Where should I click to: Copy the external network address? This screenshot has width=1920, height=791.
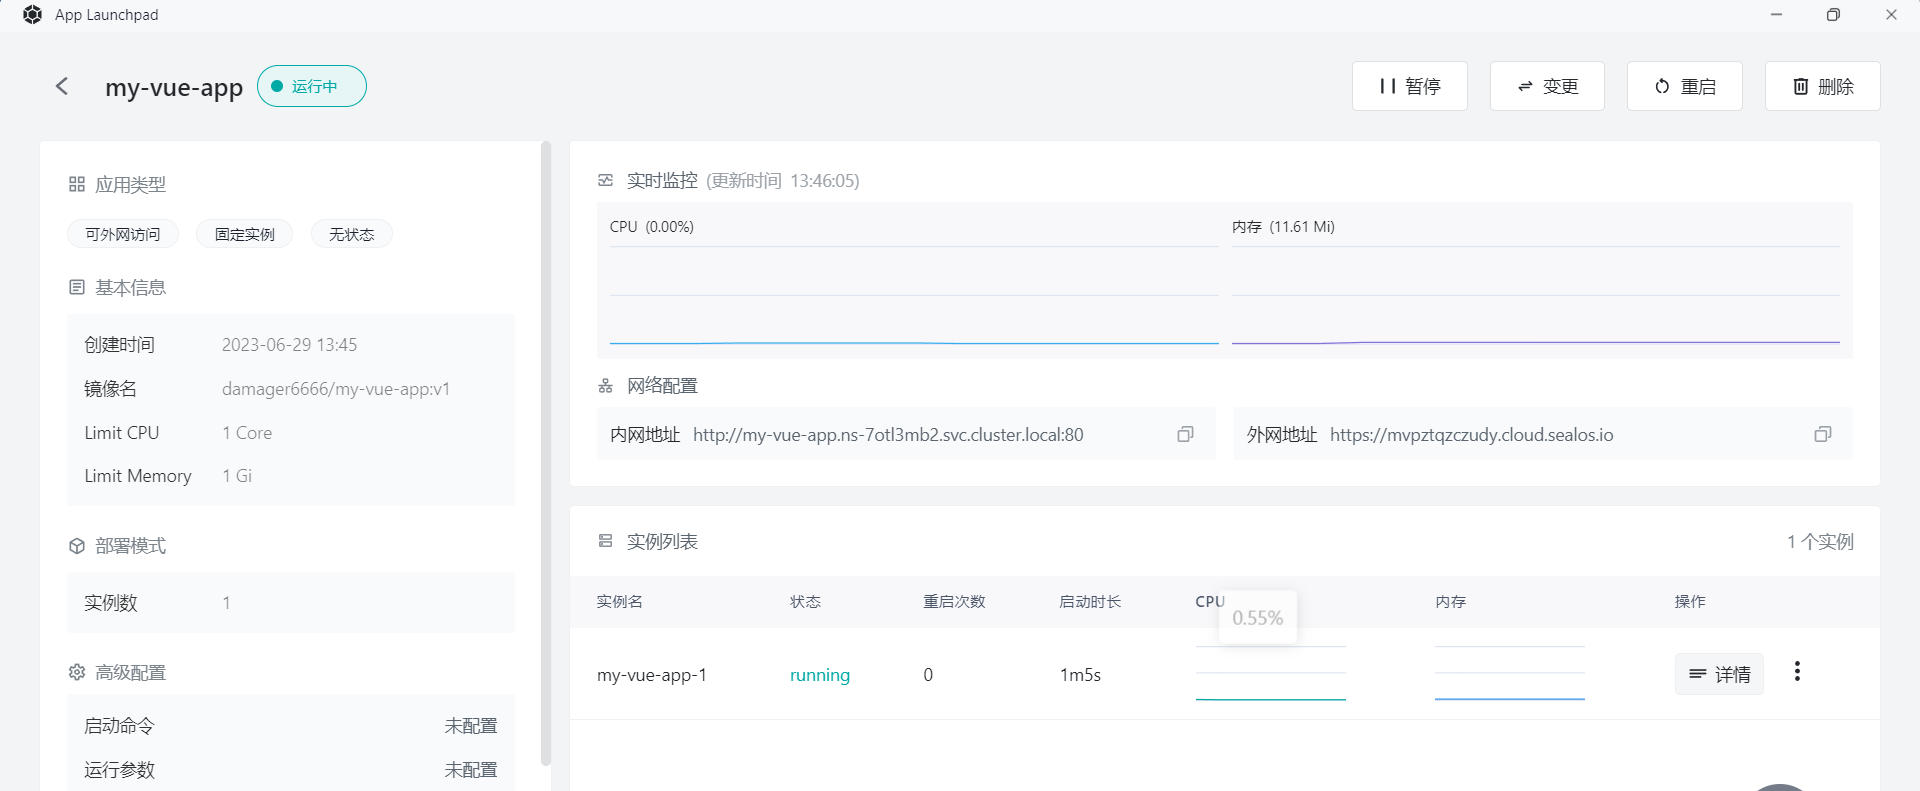point(1822,434)
